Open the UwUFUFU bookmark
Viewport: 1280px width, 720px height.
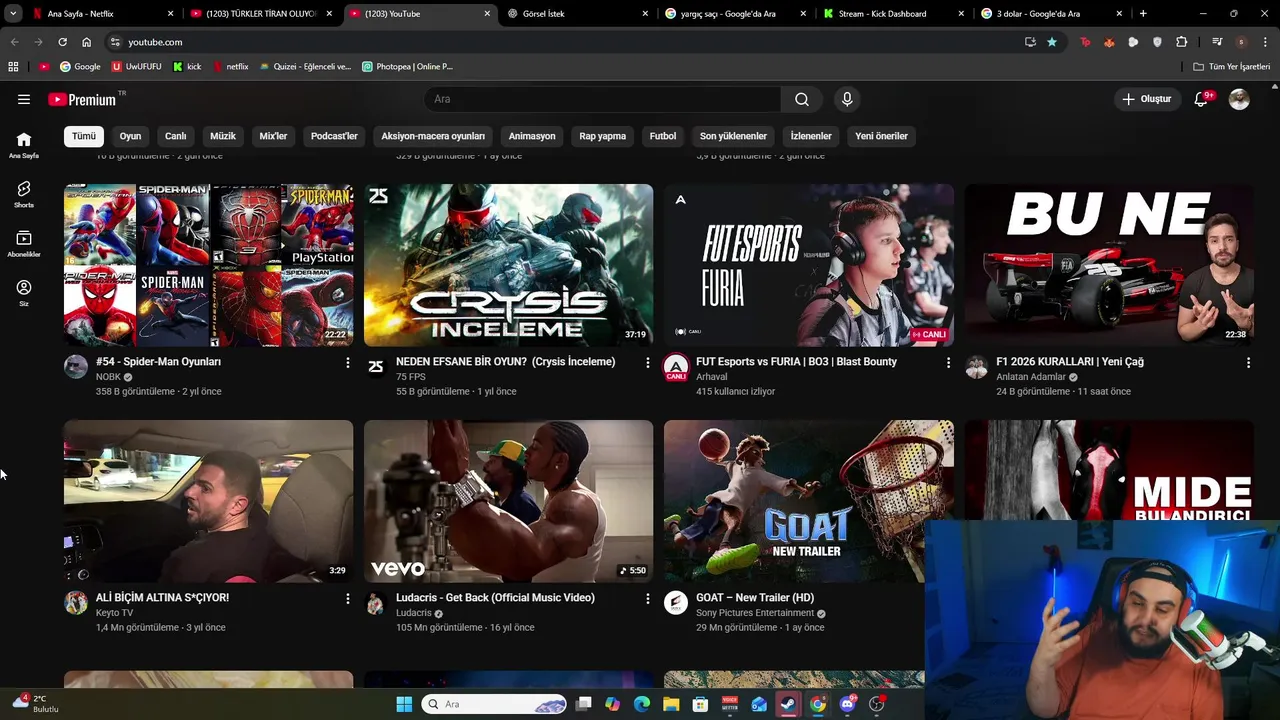[x=136, y=67]
